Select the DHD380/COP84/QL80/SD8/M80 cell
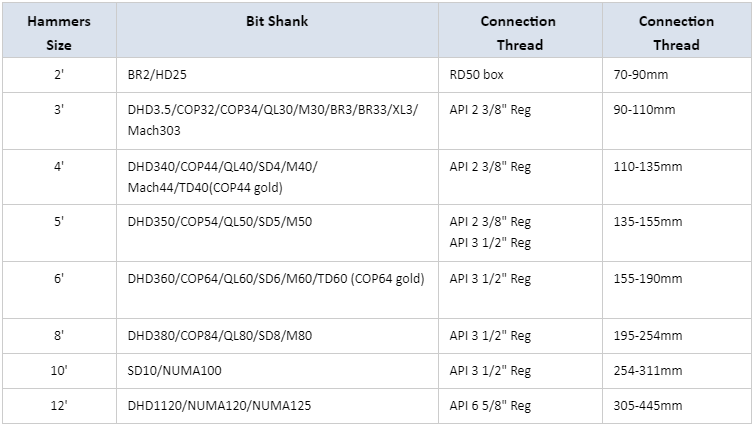754x426 pixels. [x=220, y=335]
